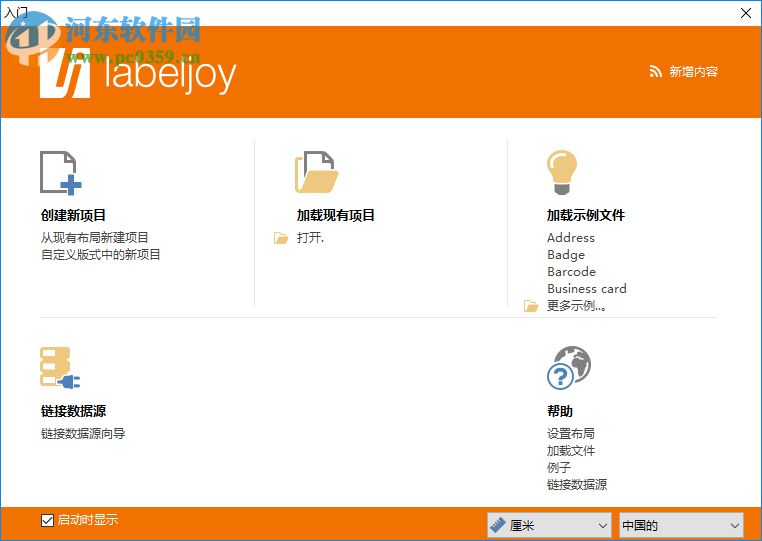Click the small folder icon beside 打开
The width and height of the screenshot is (762, 541).
tap(281, 238)
